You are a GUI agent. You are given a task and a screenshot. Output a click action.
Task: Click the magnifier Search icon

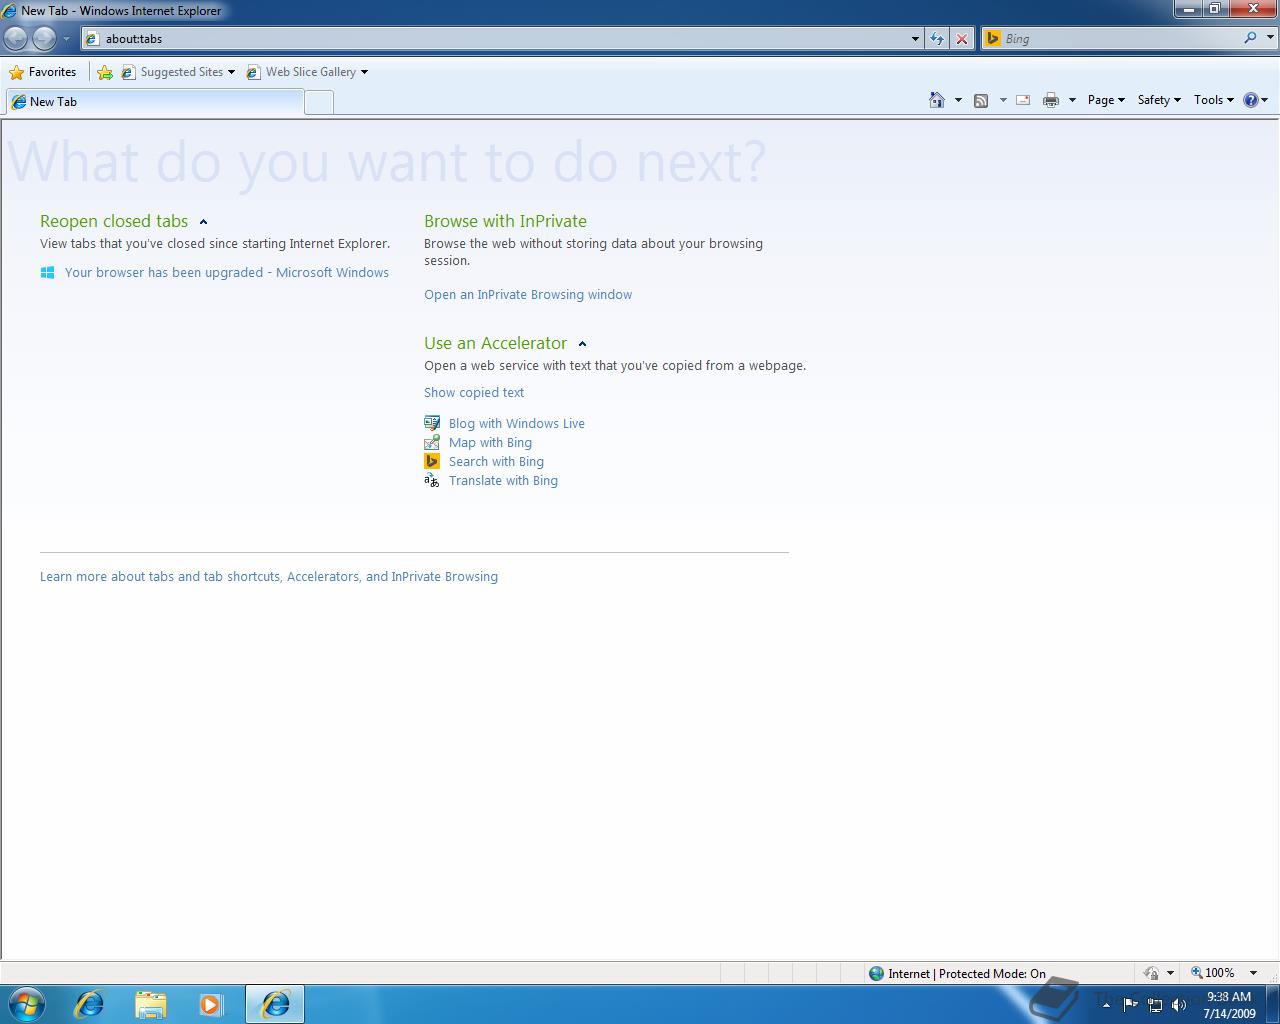(1250, 38)
